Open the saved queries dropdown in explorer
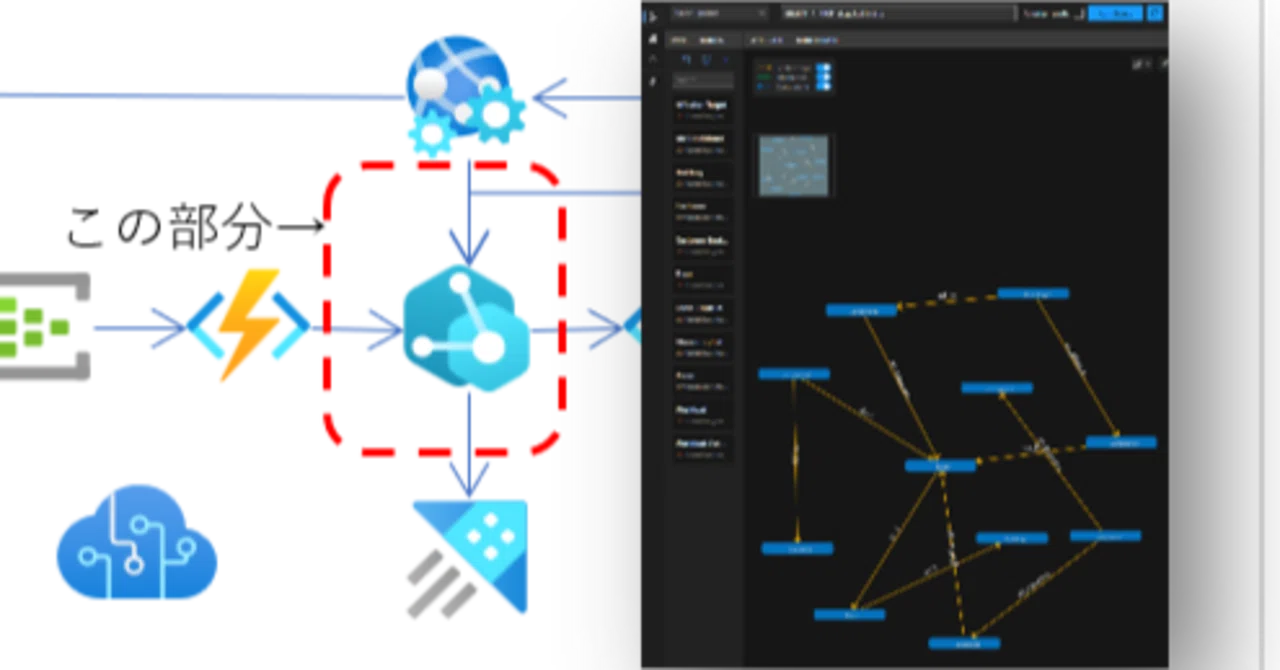Viewport: 1280px width, 670px height. 720,14
